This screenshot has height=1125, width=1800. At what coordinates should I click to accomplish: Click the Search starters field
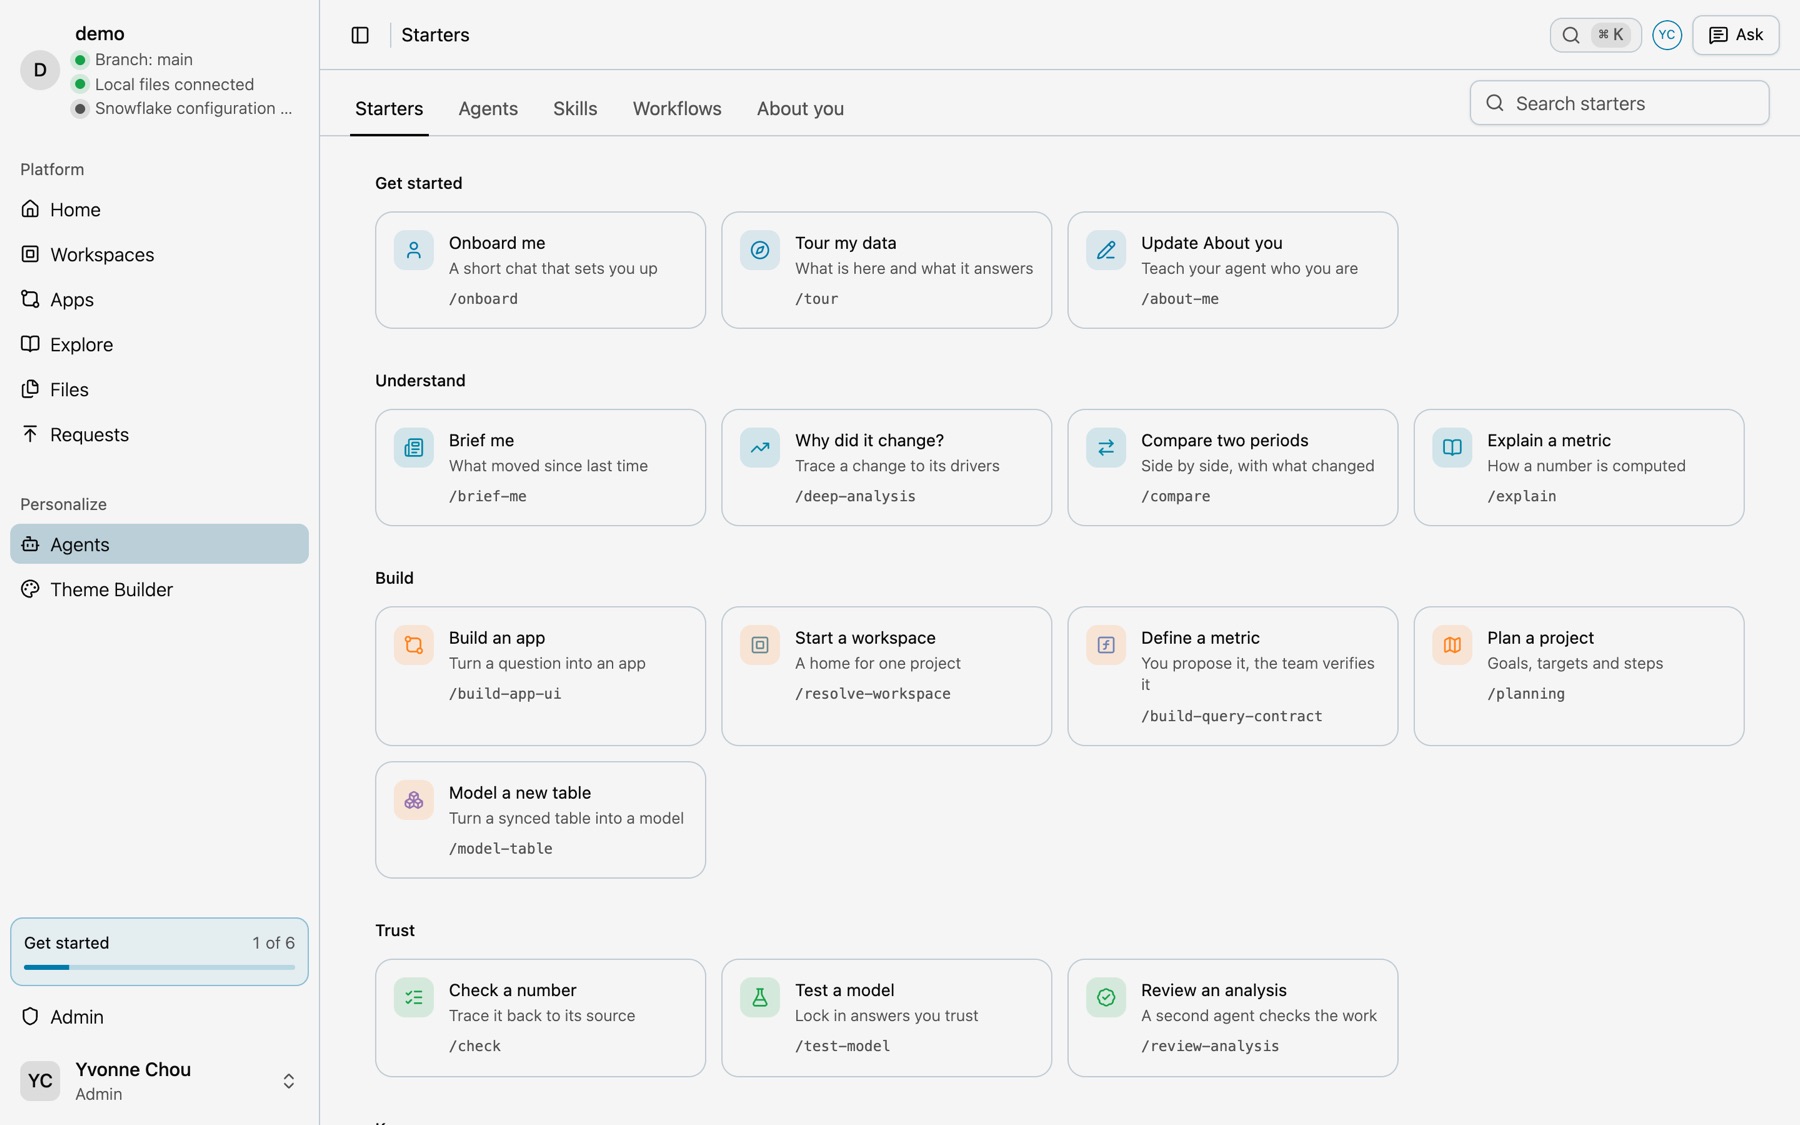(x=1619, y=103)
